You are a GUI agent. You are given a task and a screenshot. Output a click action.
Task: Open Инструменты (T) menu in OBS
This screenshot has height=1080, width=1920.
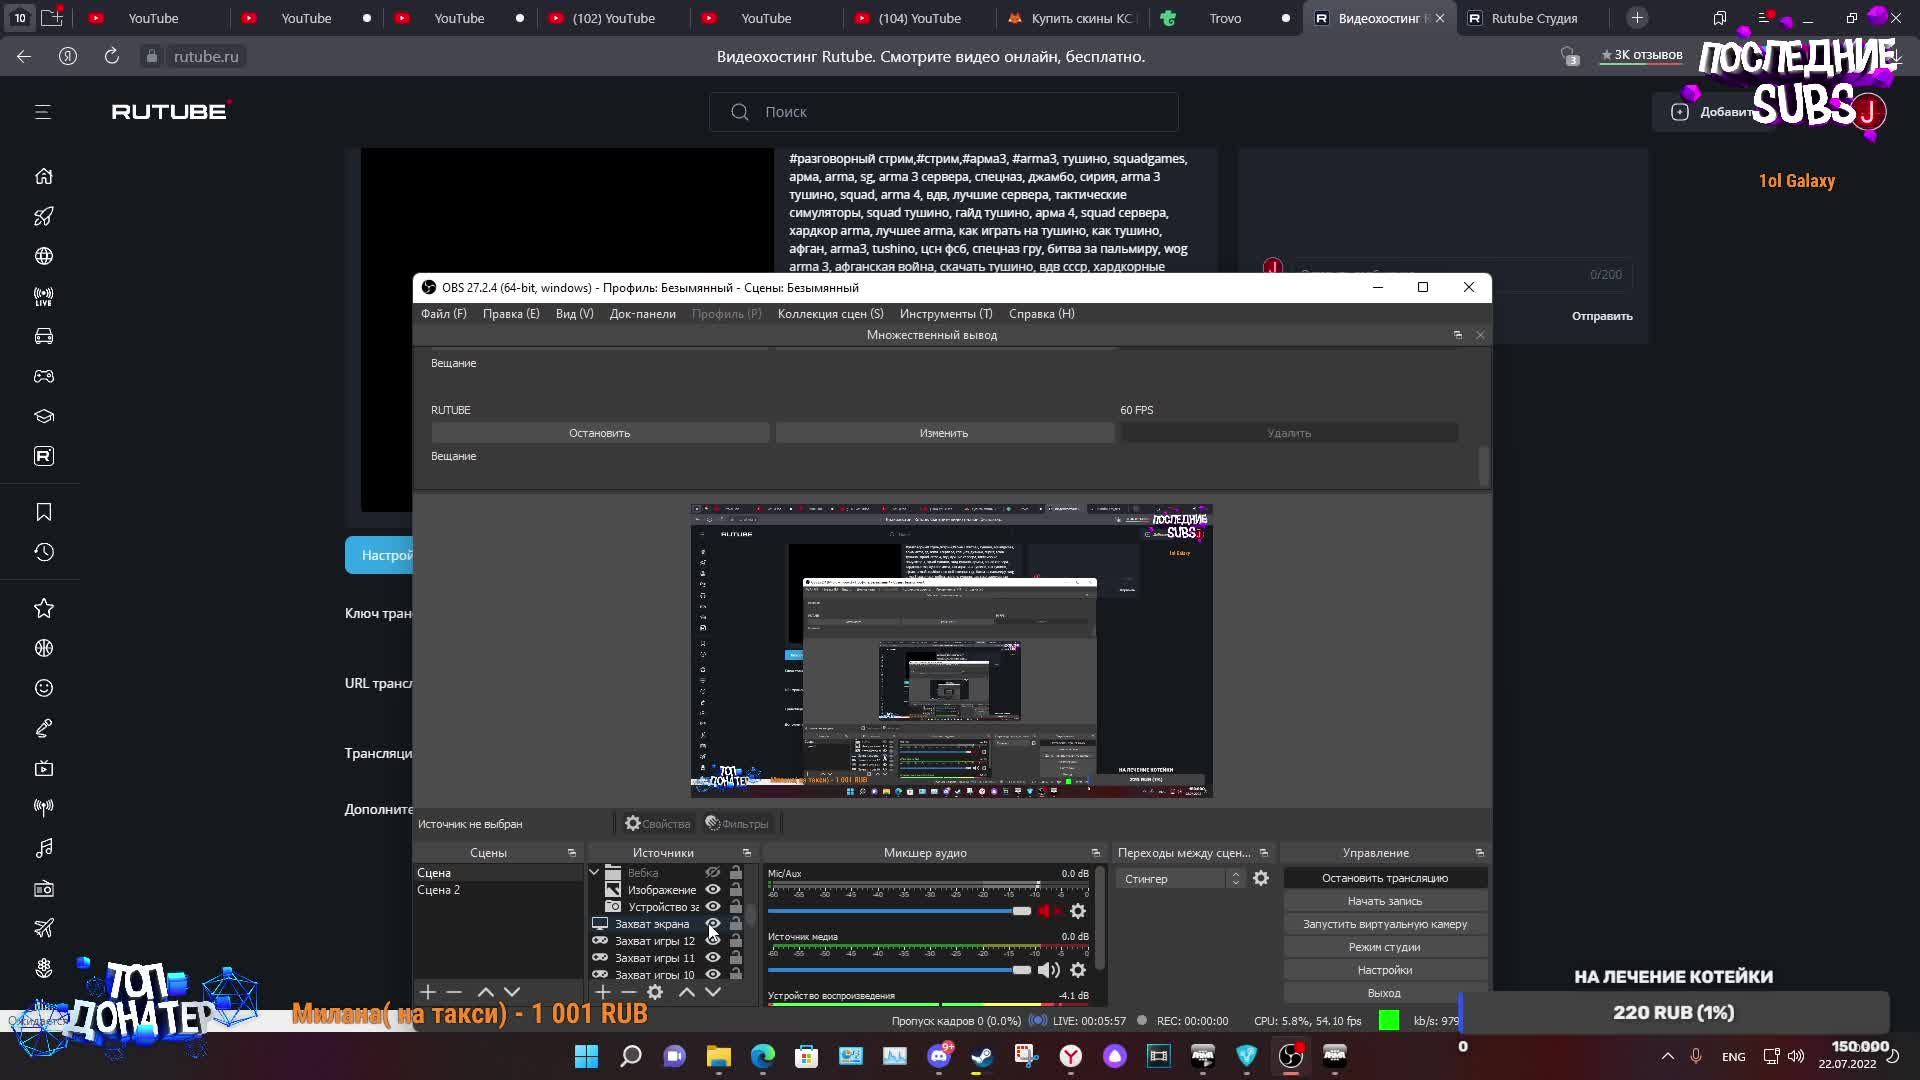945,314
